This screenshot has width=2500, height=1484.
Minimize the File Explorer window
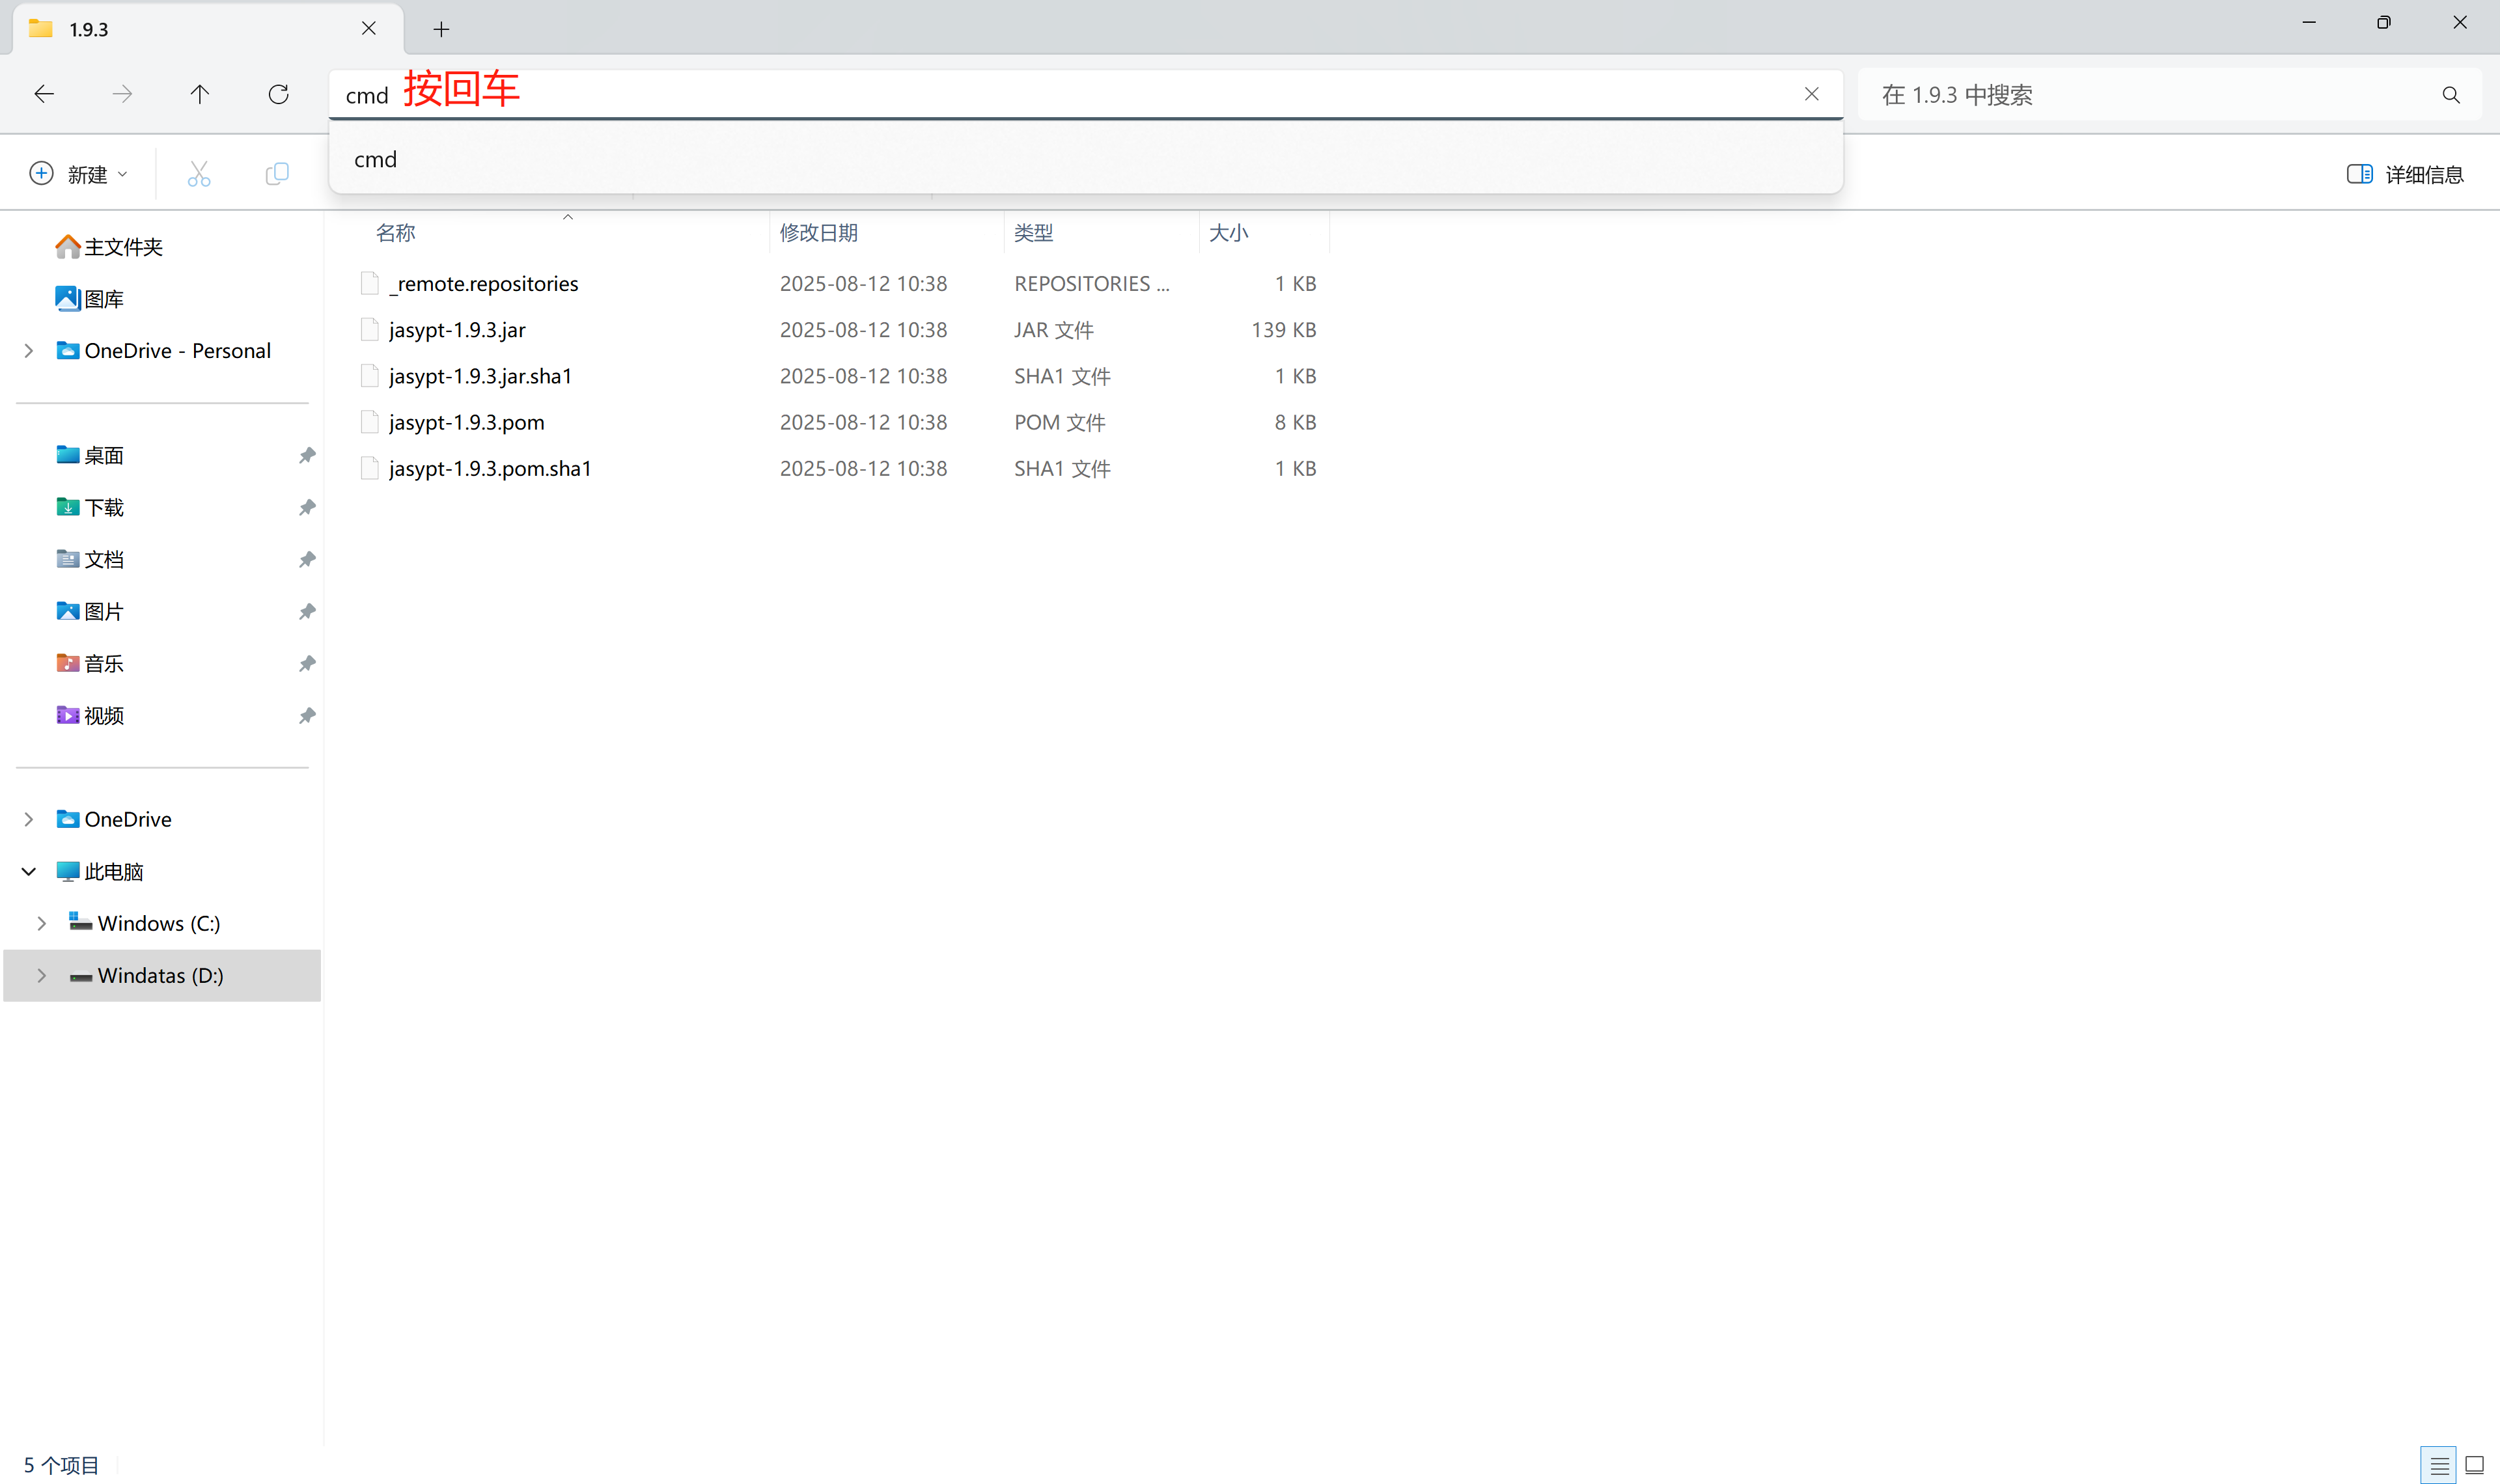click(x=2309, y=22)
